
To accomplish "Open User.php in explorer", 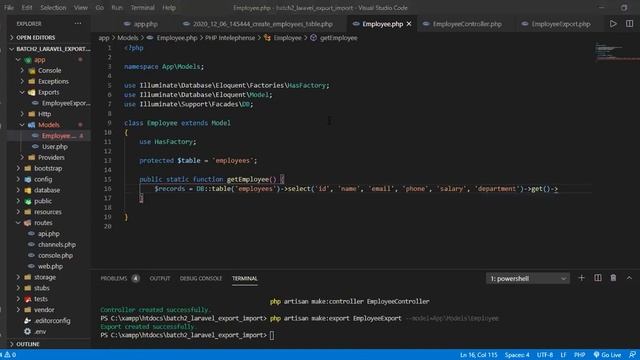I will 55,147.
